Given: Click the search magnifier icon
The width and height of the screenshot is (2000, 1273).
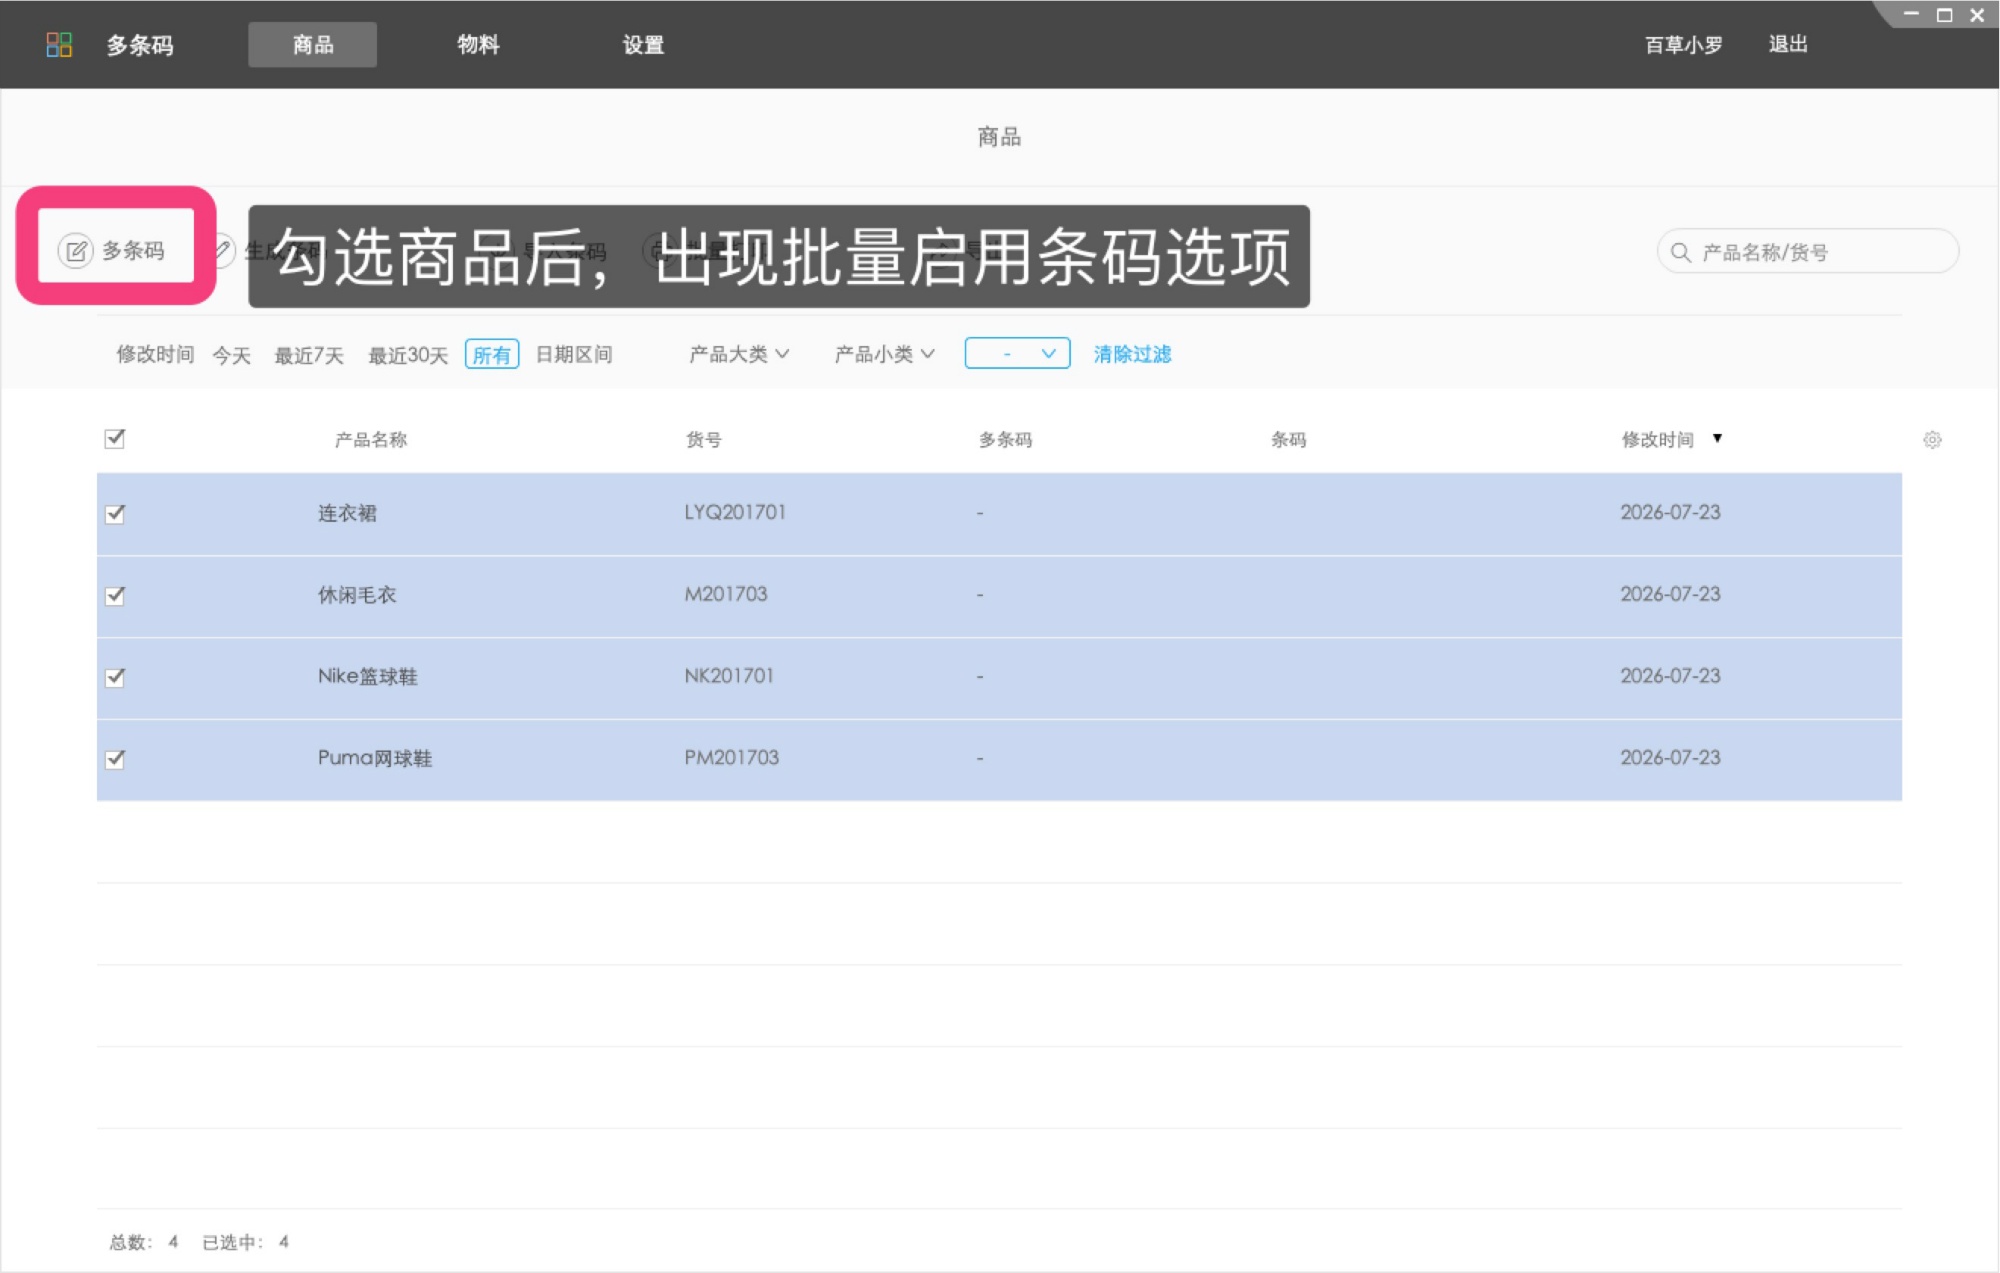Looking at the screenshot, I should coord(1681,252).
